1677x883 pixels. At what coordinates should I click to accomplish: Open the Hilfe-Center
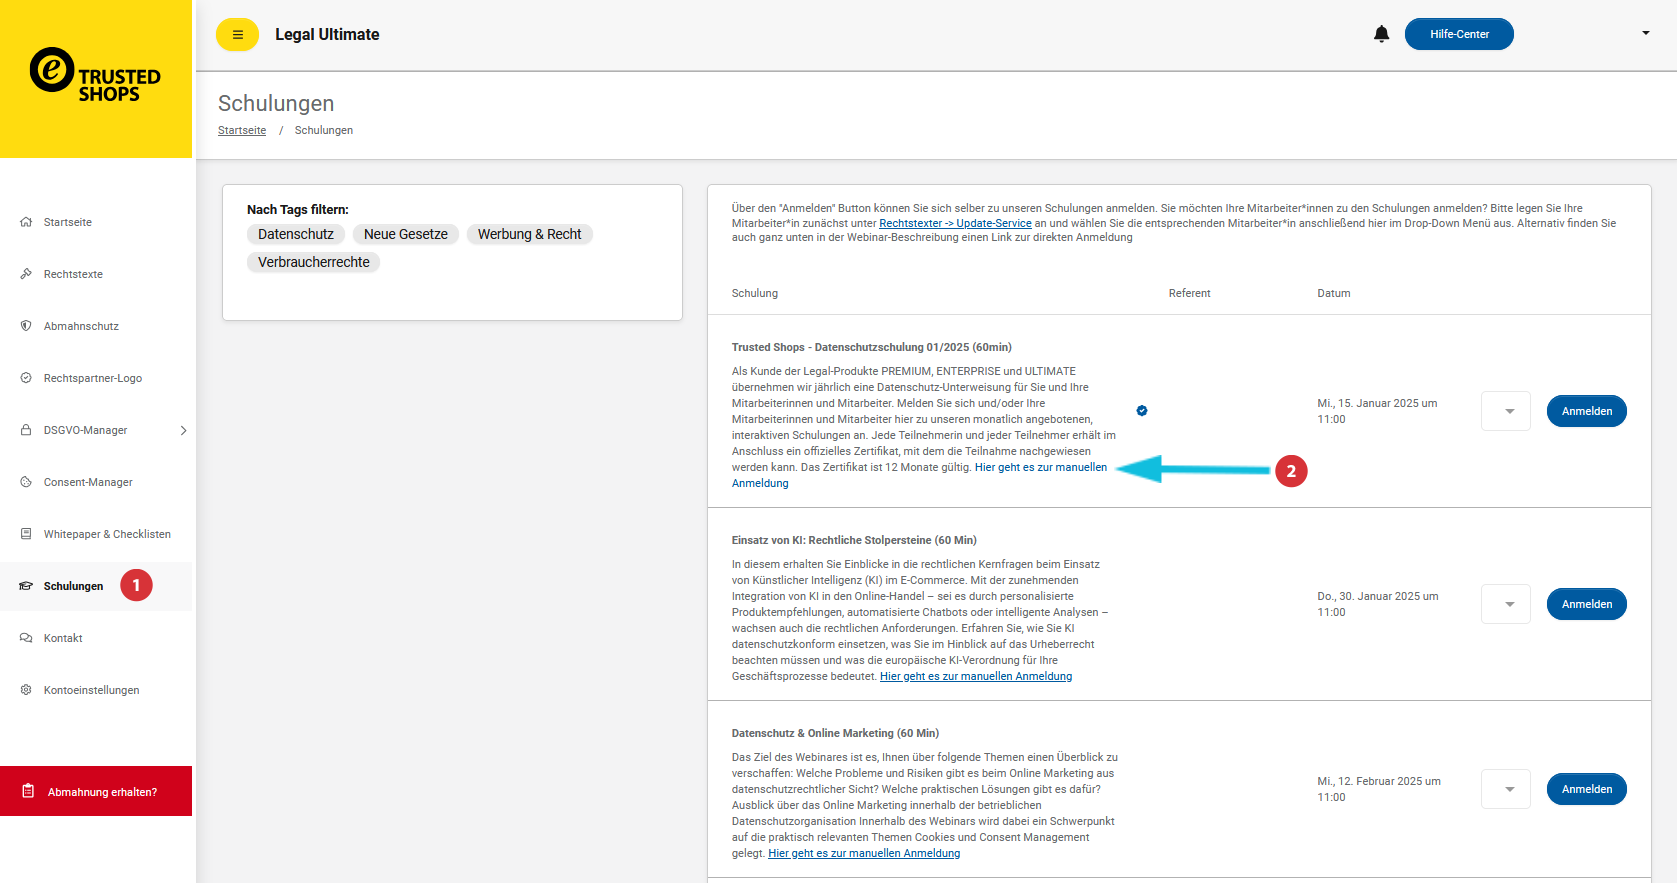pos(1459,34)
